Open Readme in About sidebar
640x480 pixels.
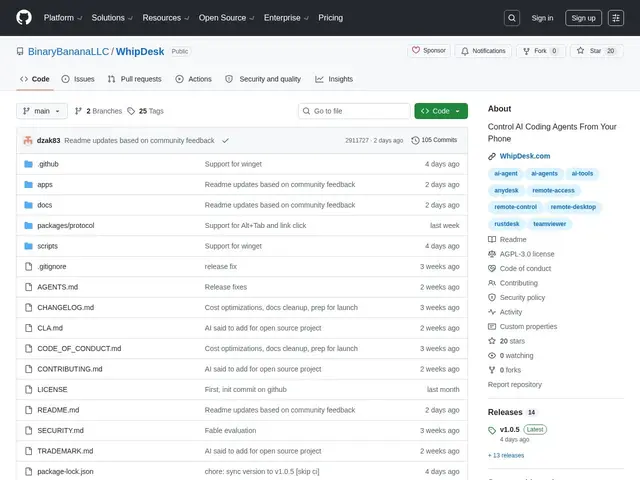click(507, 240)
